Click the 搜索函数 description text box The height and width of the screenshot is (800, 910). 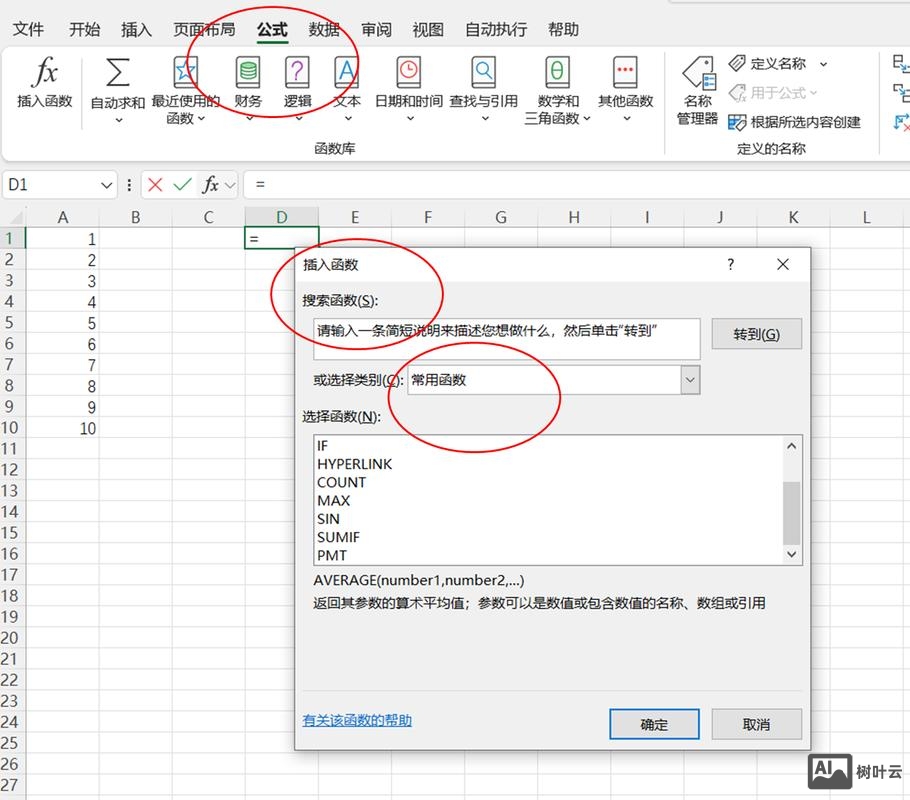(x=506, y=339)
